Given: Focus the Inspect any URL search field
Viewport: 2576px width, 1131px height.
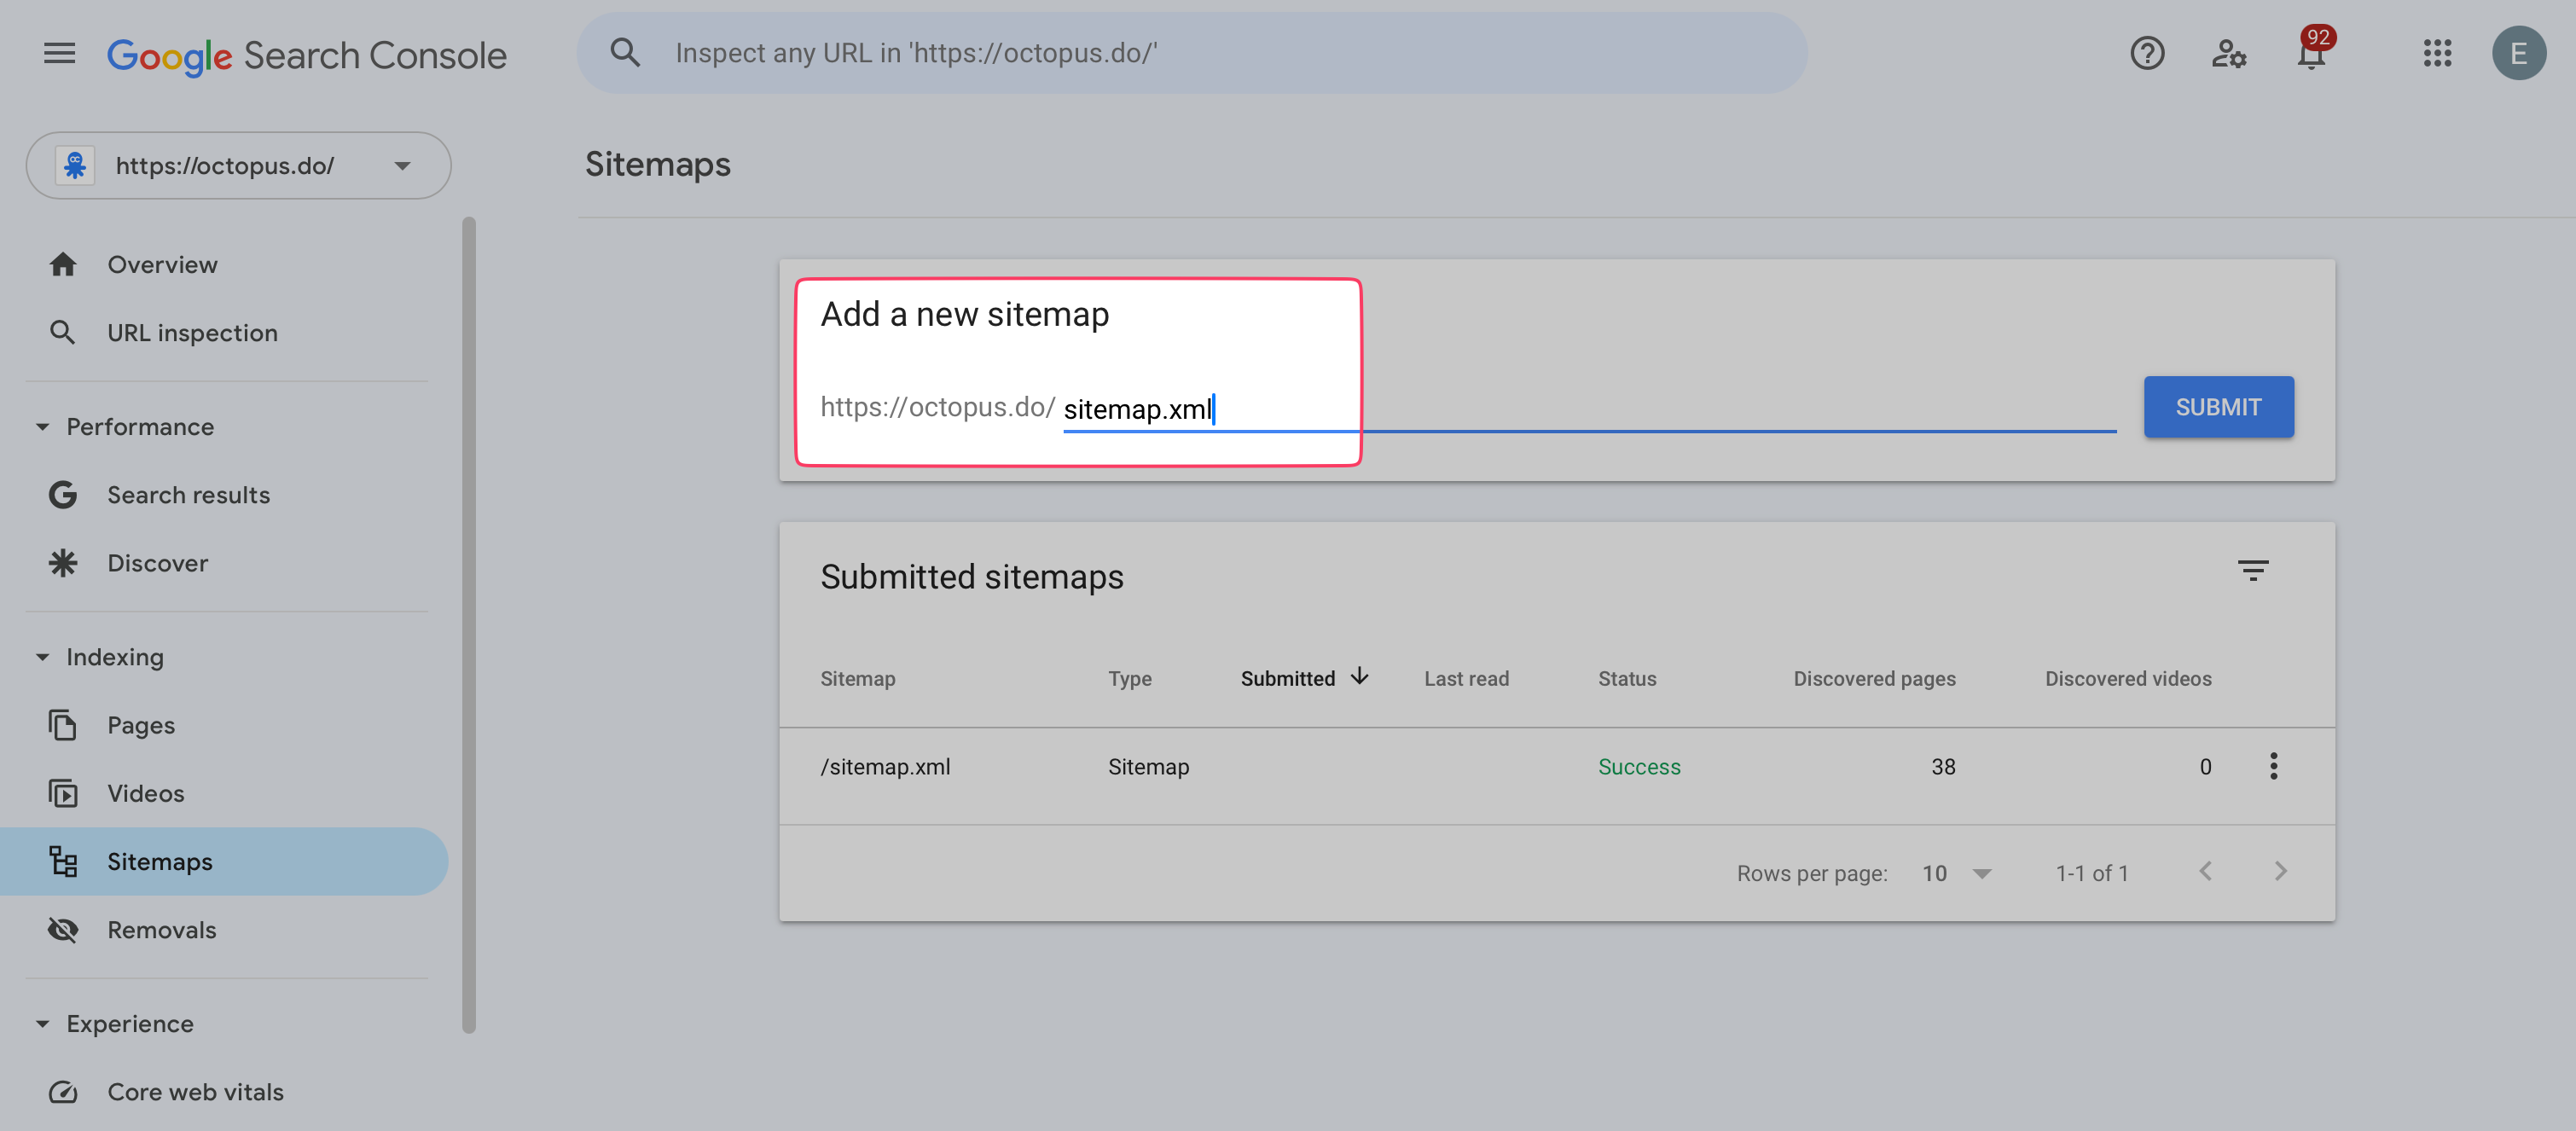Looking at the screenshot, I should point(1191,53).
